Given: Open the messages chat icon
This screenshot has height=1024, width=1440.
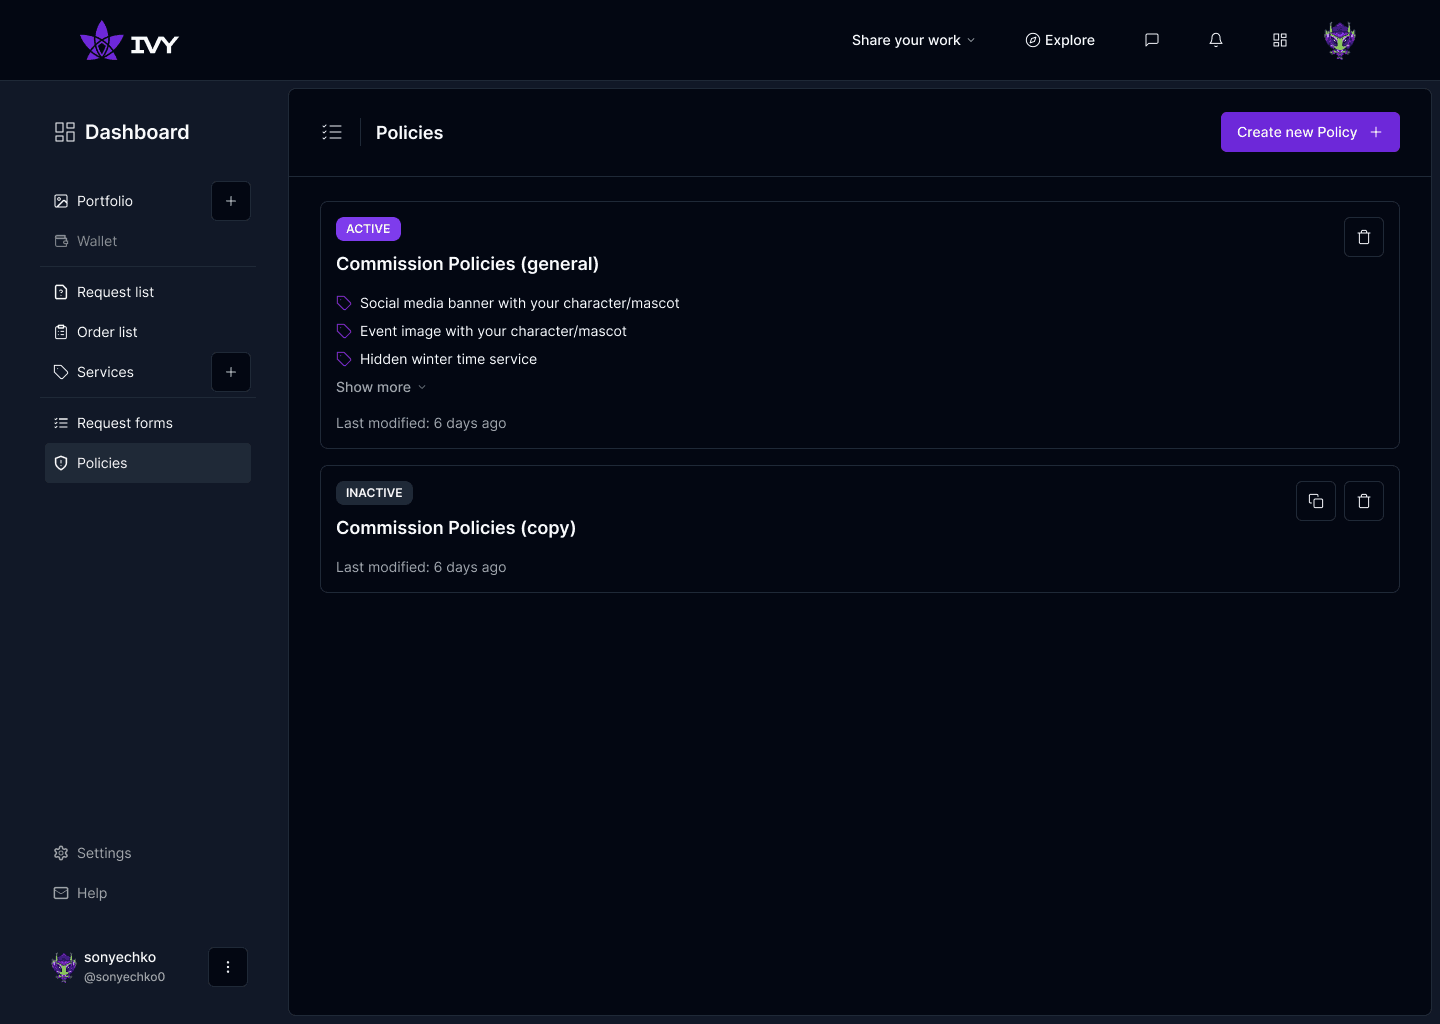Looking at the screenshot, I should pos(1152,40).
